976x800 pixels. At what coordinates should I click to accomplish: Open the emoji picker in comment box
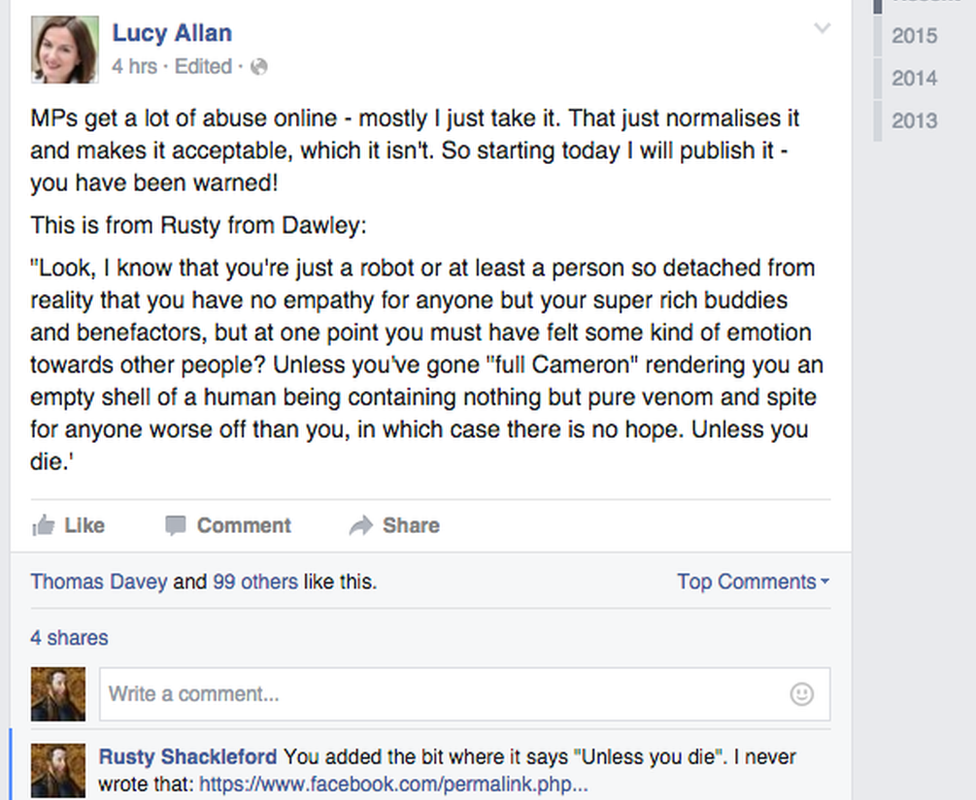[801, 693]
